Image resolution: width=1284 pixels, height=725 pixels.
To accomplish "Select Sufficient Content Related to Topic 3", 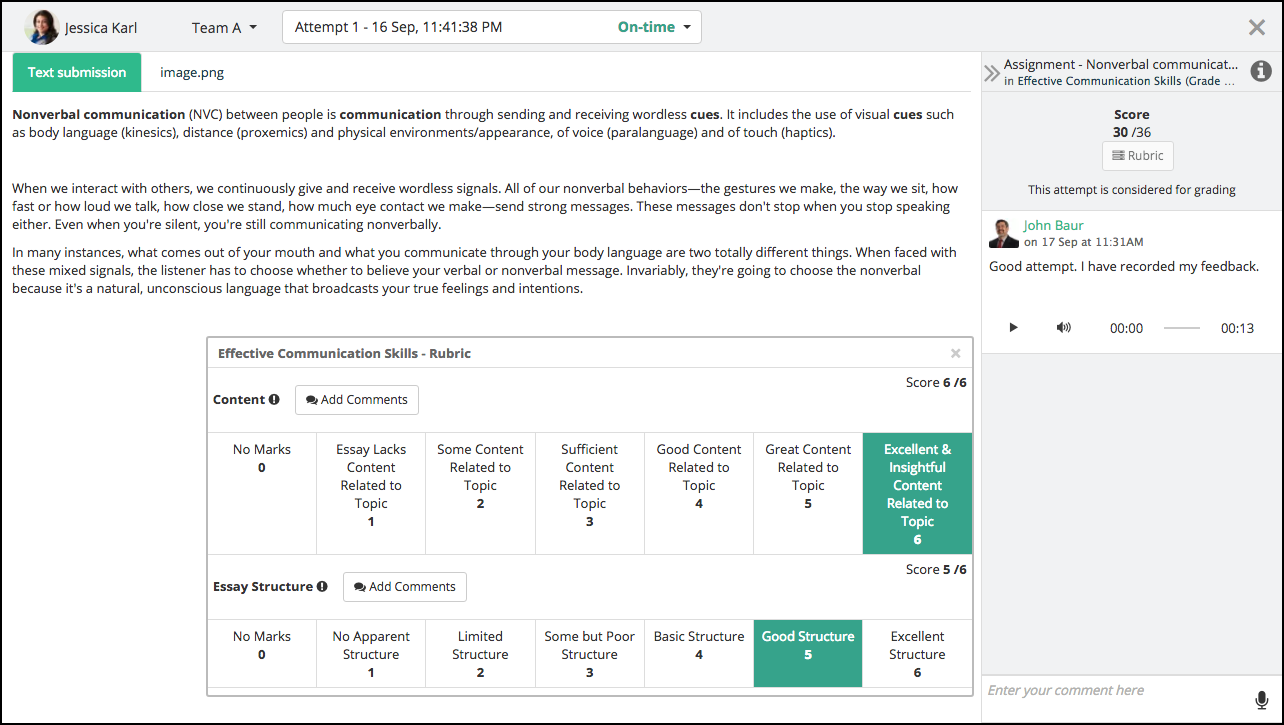I will click(x=590, y=494).
